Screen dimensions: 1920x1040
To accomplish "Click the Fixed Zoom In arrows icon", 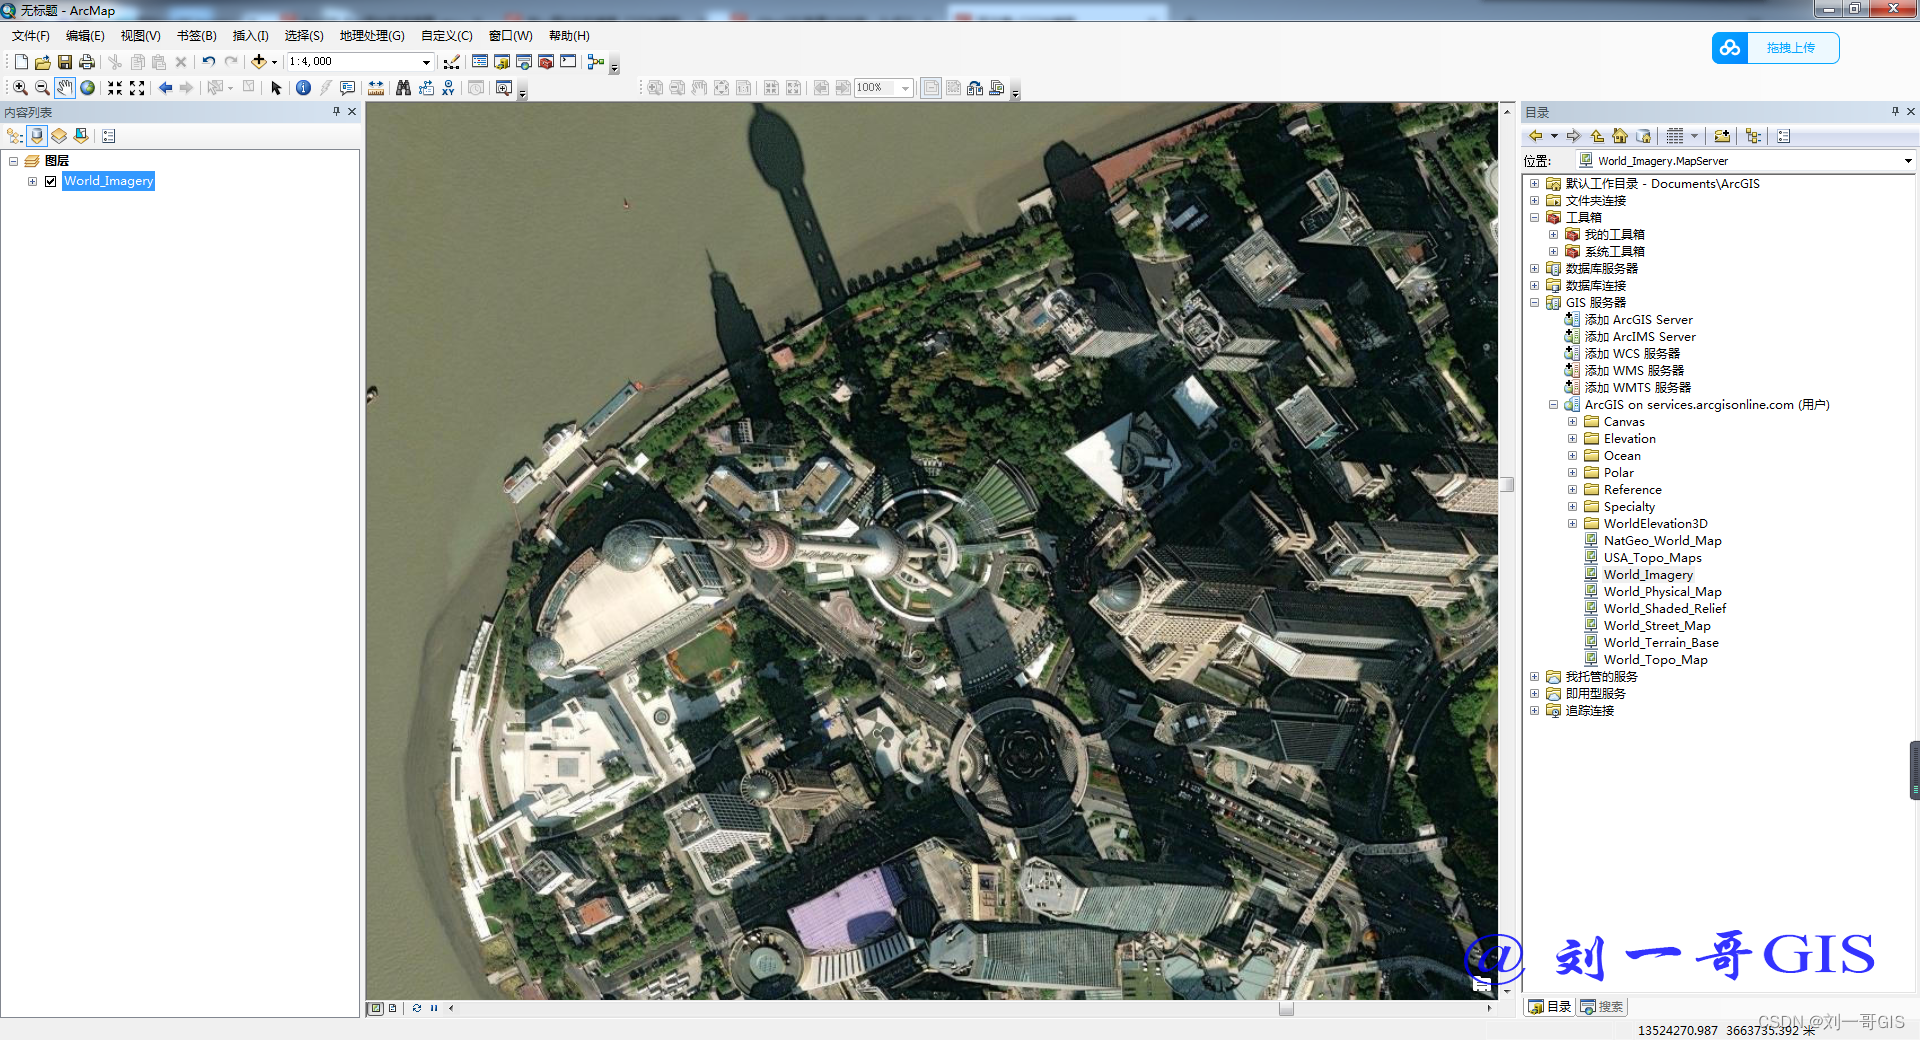I will [x=115, y=88].
